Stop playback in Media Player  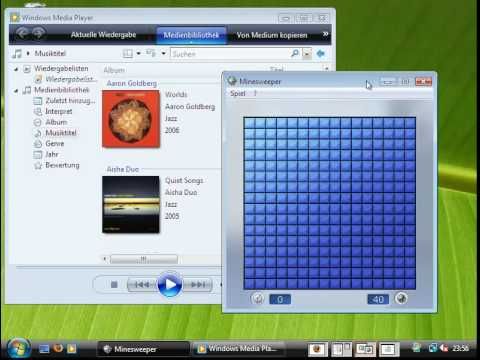(114, 285)
